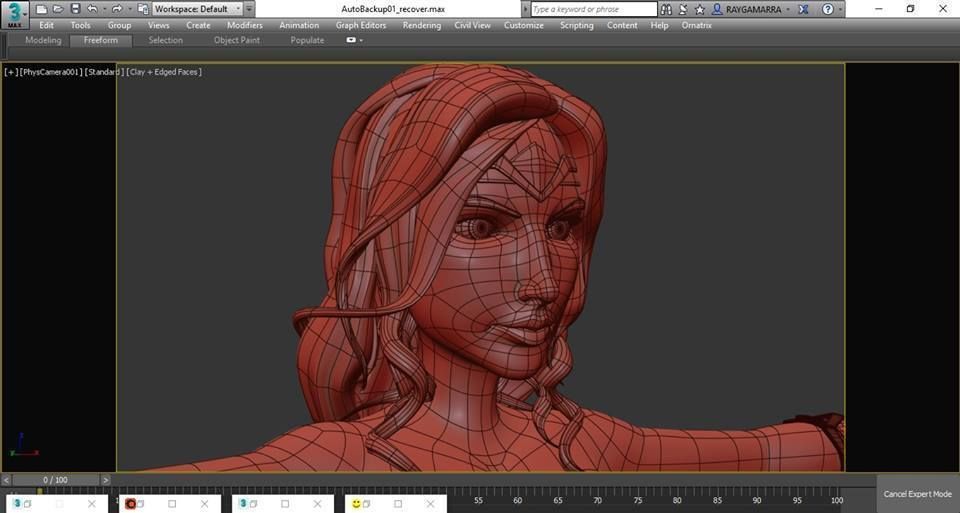
Task: Click the Open File folder icon
Action: pyautogui.click(x=58, y=9)
